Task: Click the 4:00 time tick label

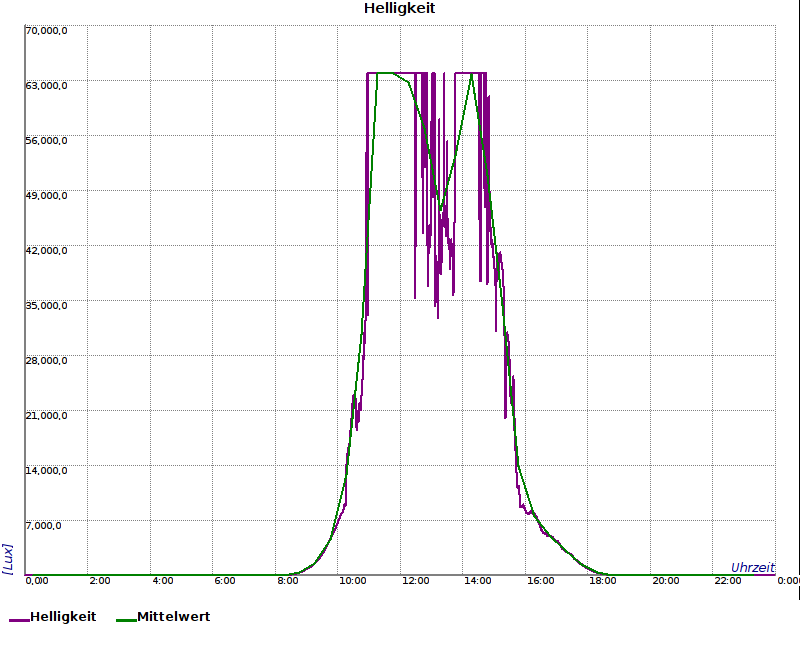Action: pos(163,581)
